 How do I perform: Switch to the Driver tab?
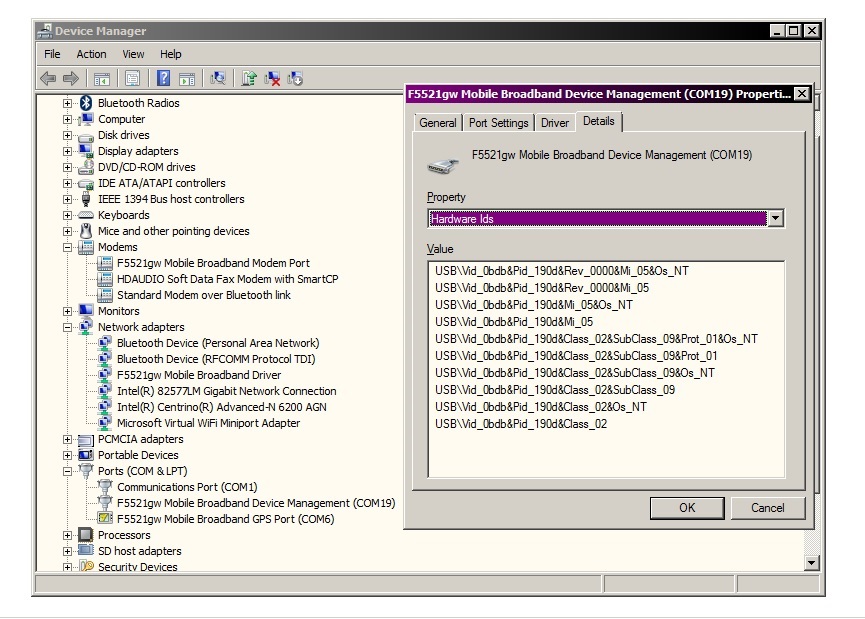pyautogui.click(x=555, y=123)
